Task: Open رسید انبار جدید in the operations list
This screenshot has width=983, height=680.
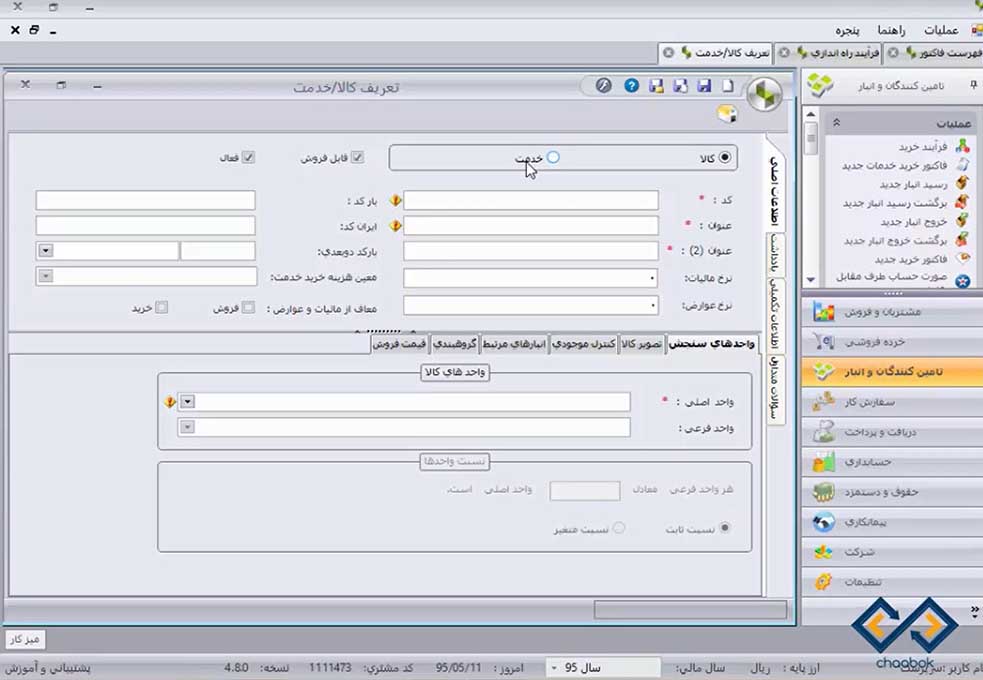Action: (x=910, y=184)
